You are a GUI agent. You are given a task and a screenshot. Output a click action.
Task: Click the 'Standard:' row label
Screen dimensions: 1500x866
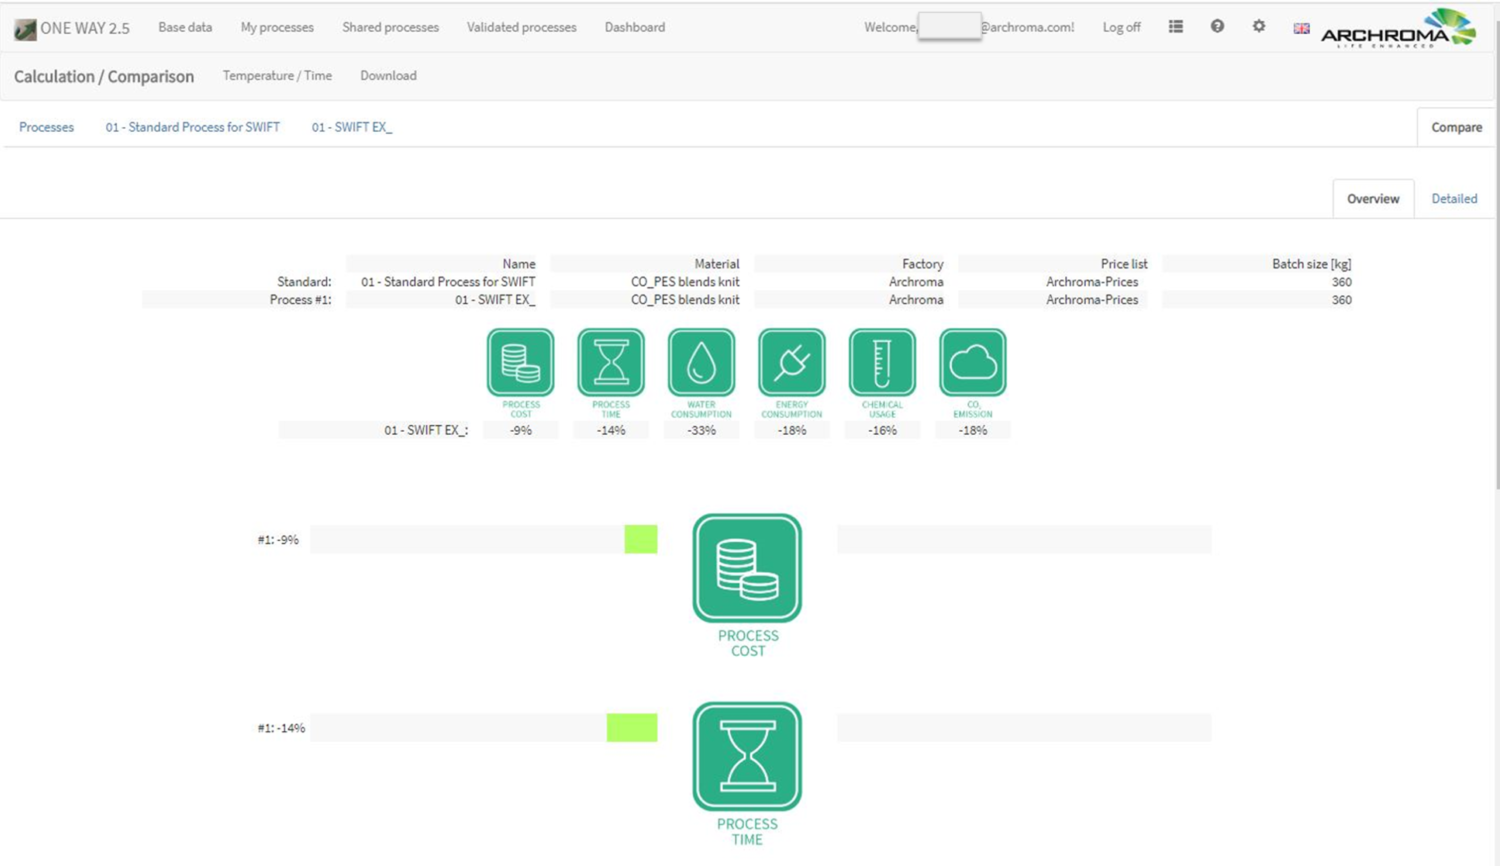pyautogui.click(x=304, y=282)
